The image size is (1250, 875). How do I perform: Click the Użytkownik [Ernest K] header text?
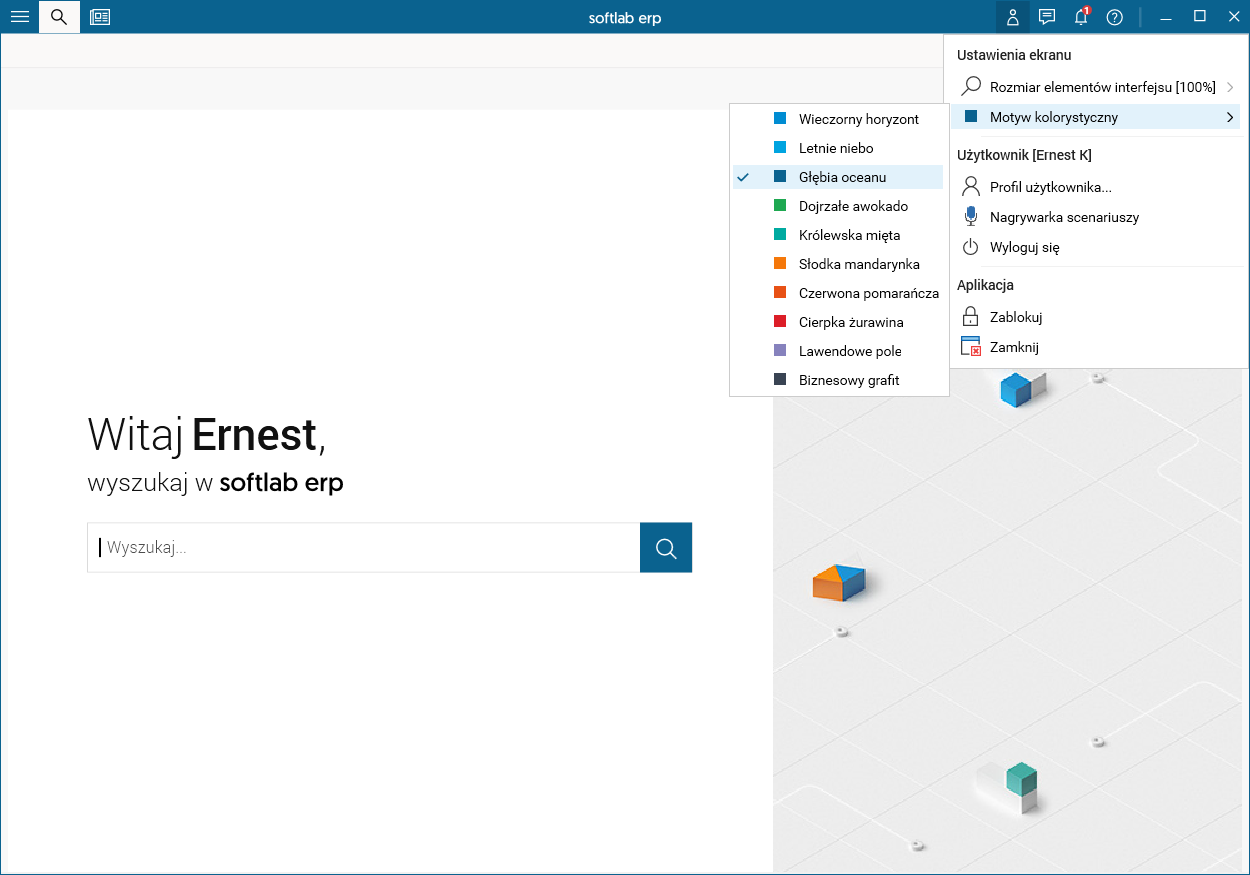tap(1024, 155)
